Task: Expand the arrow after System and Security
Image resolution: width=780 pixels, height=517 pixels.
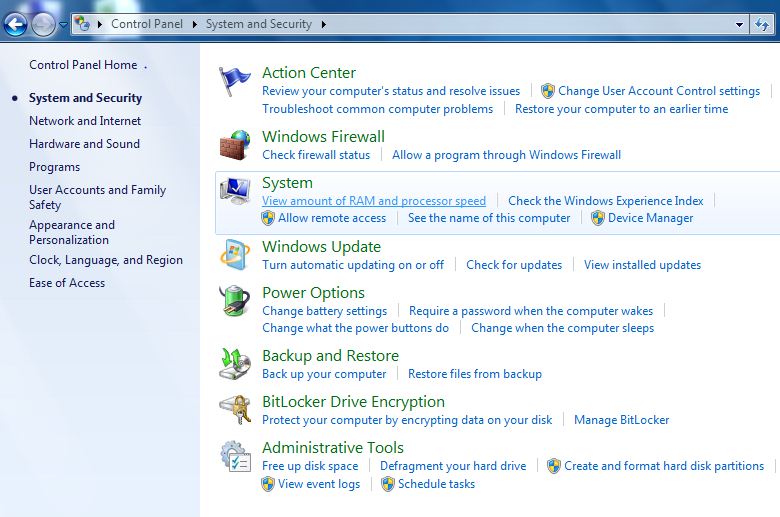Action: [x=324, y=24]
